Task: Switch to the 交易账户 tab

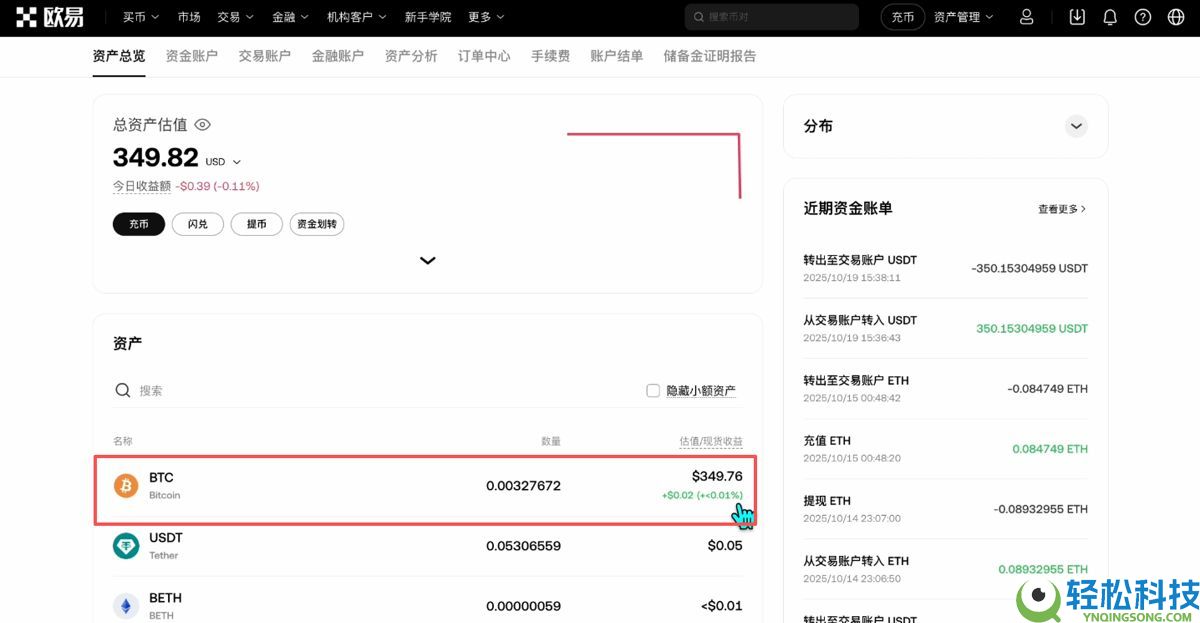Action: tap(264, 56)
